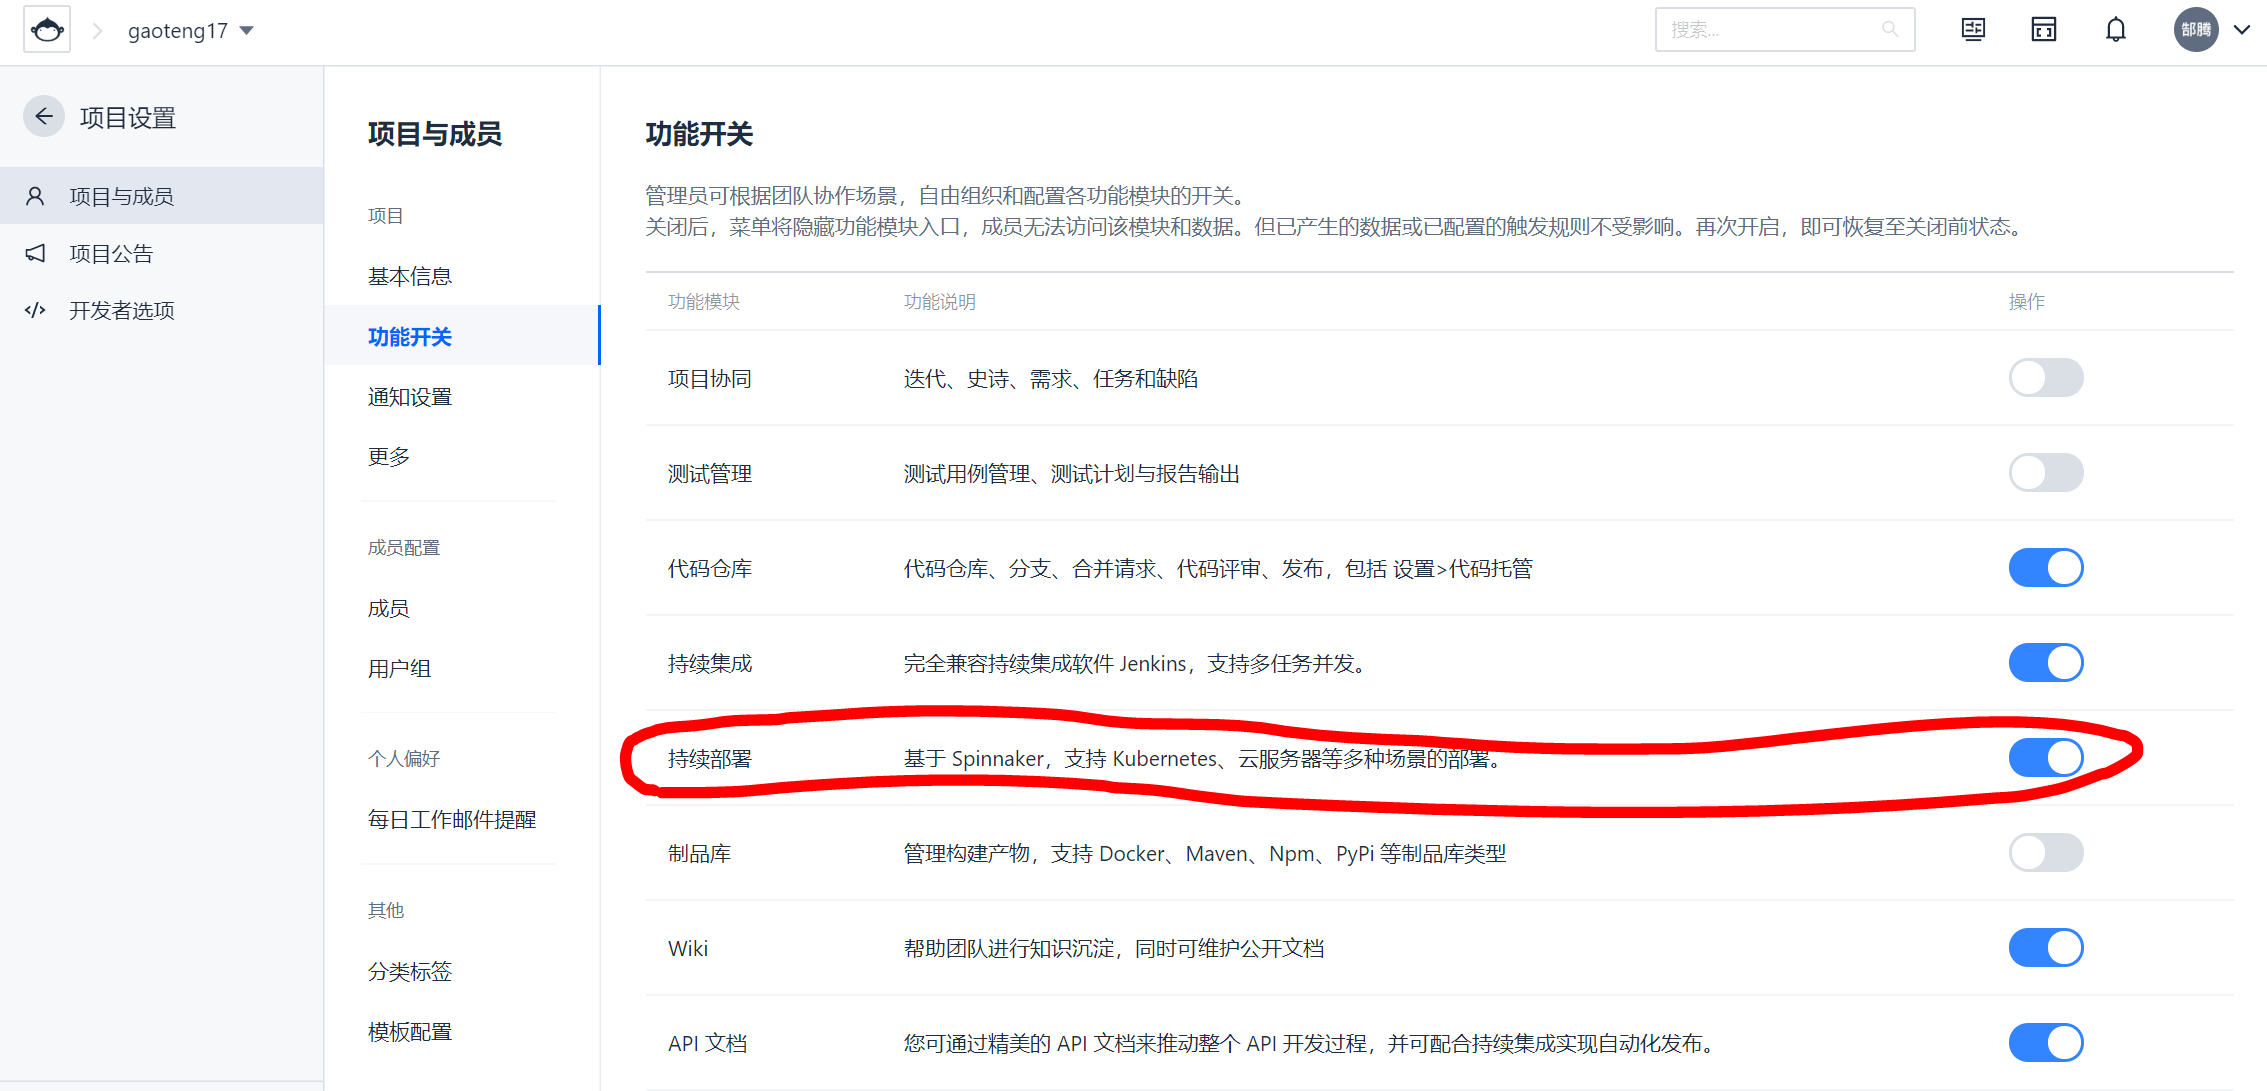This screenshot has height=1091, width=2267.
Task: Select 通知设置 in the settings menu
Action: (x=410, y=397)
